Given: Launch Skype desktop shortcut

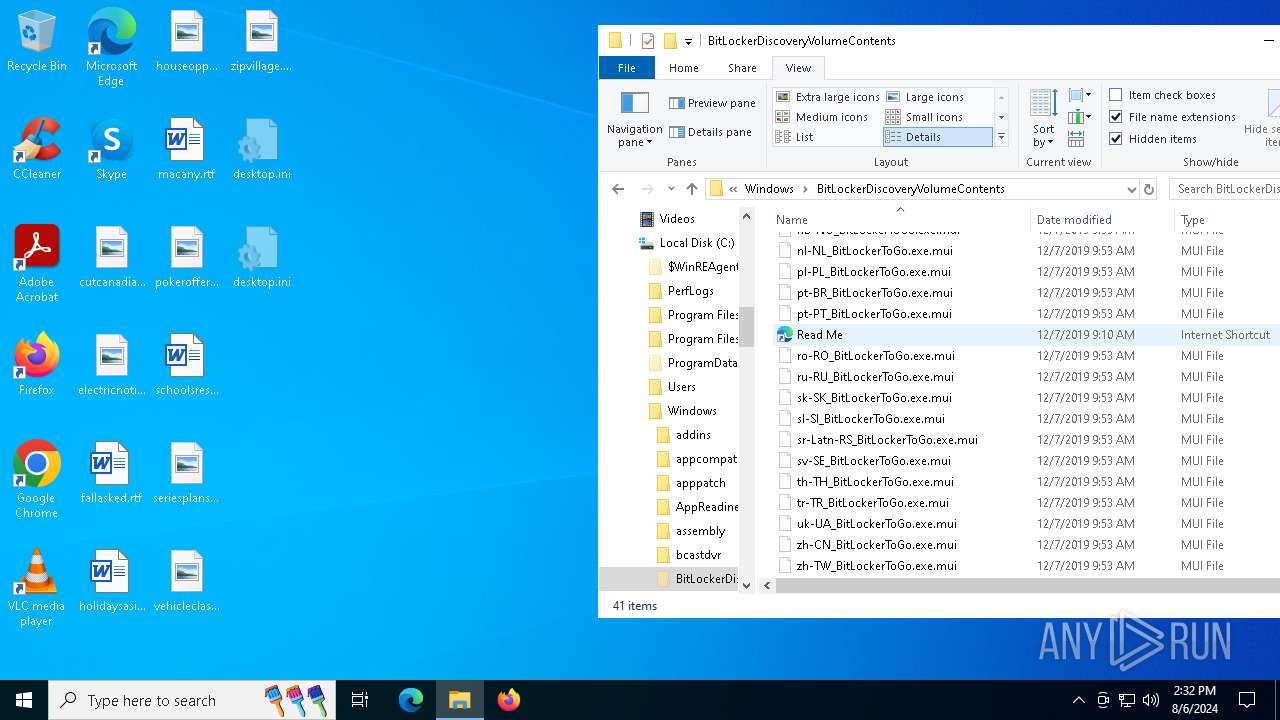Looking at the screenshot, I should pos(111,149).
